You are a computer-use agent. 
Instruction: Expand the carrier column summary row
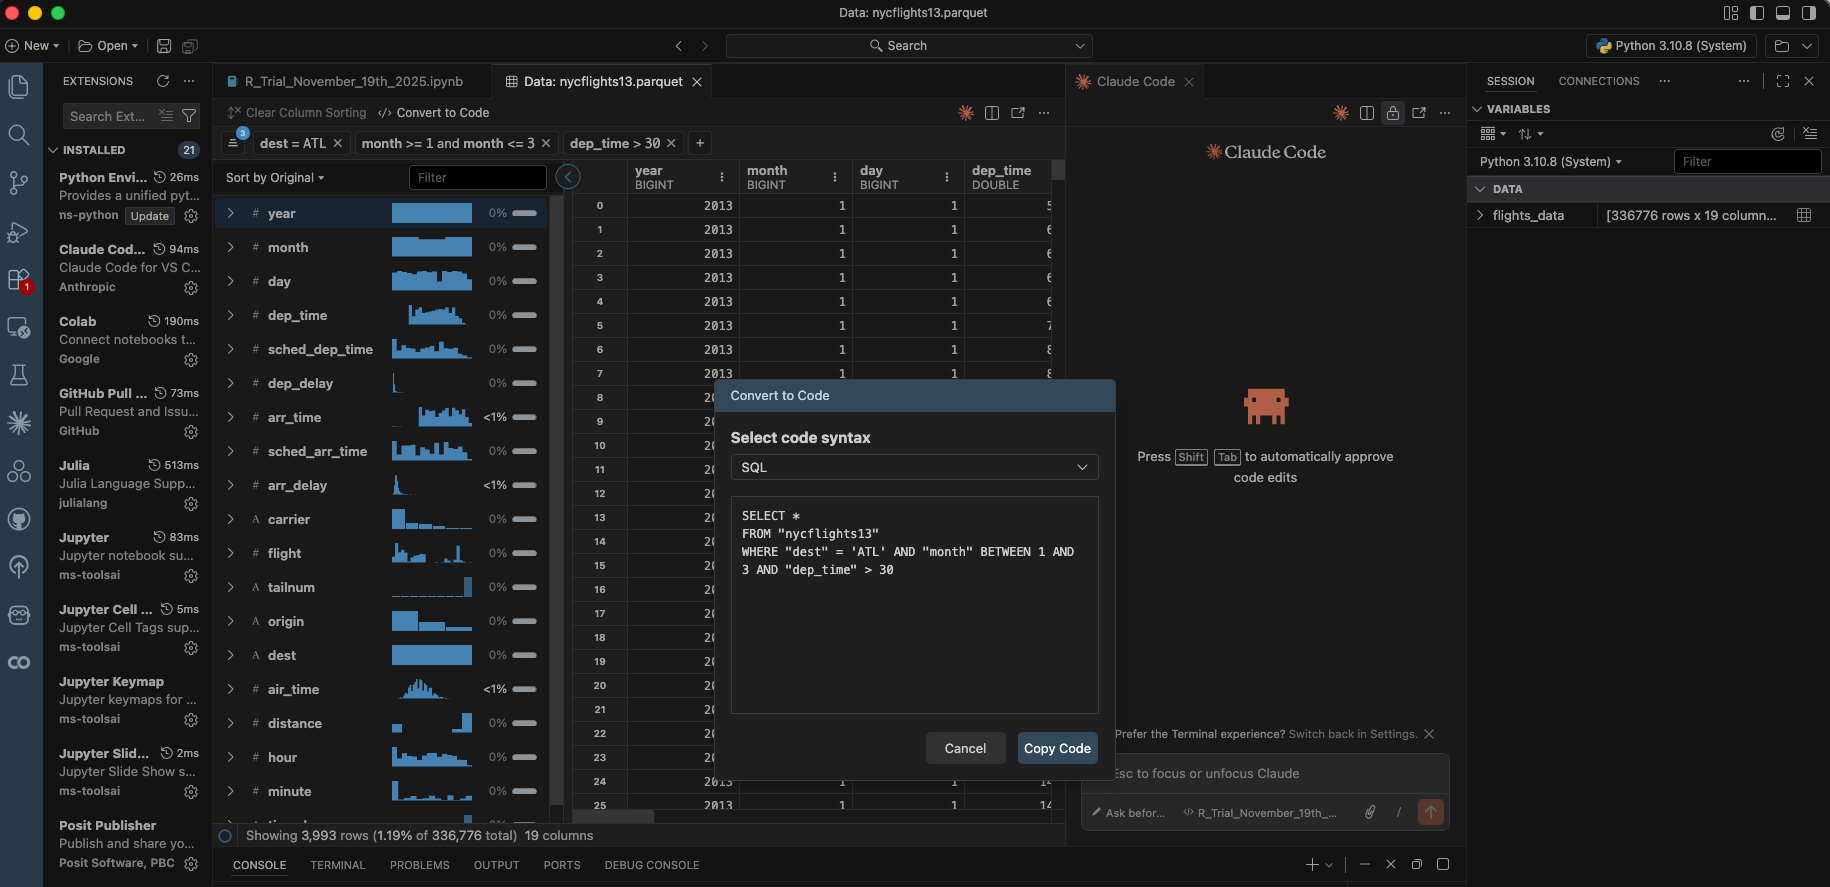pos(231,519)
